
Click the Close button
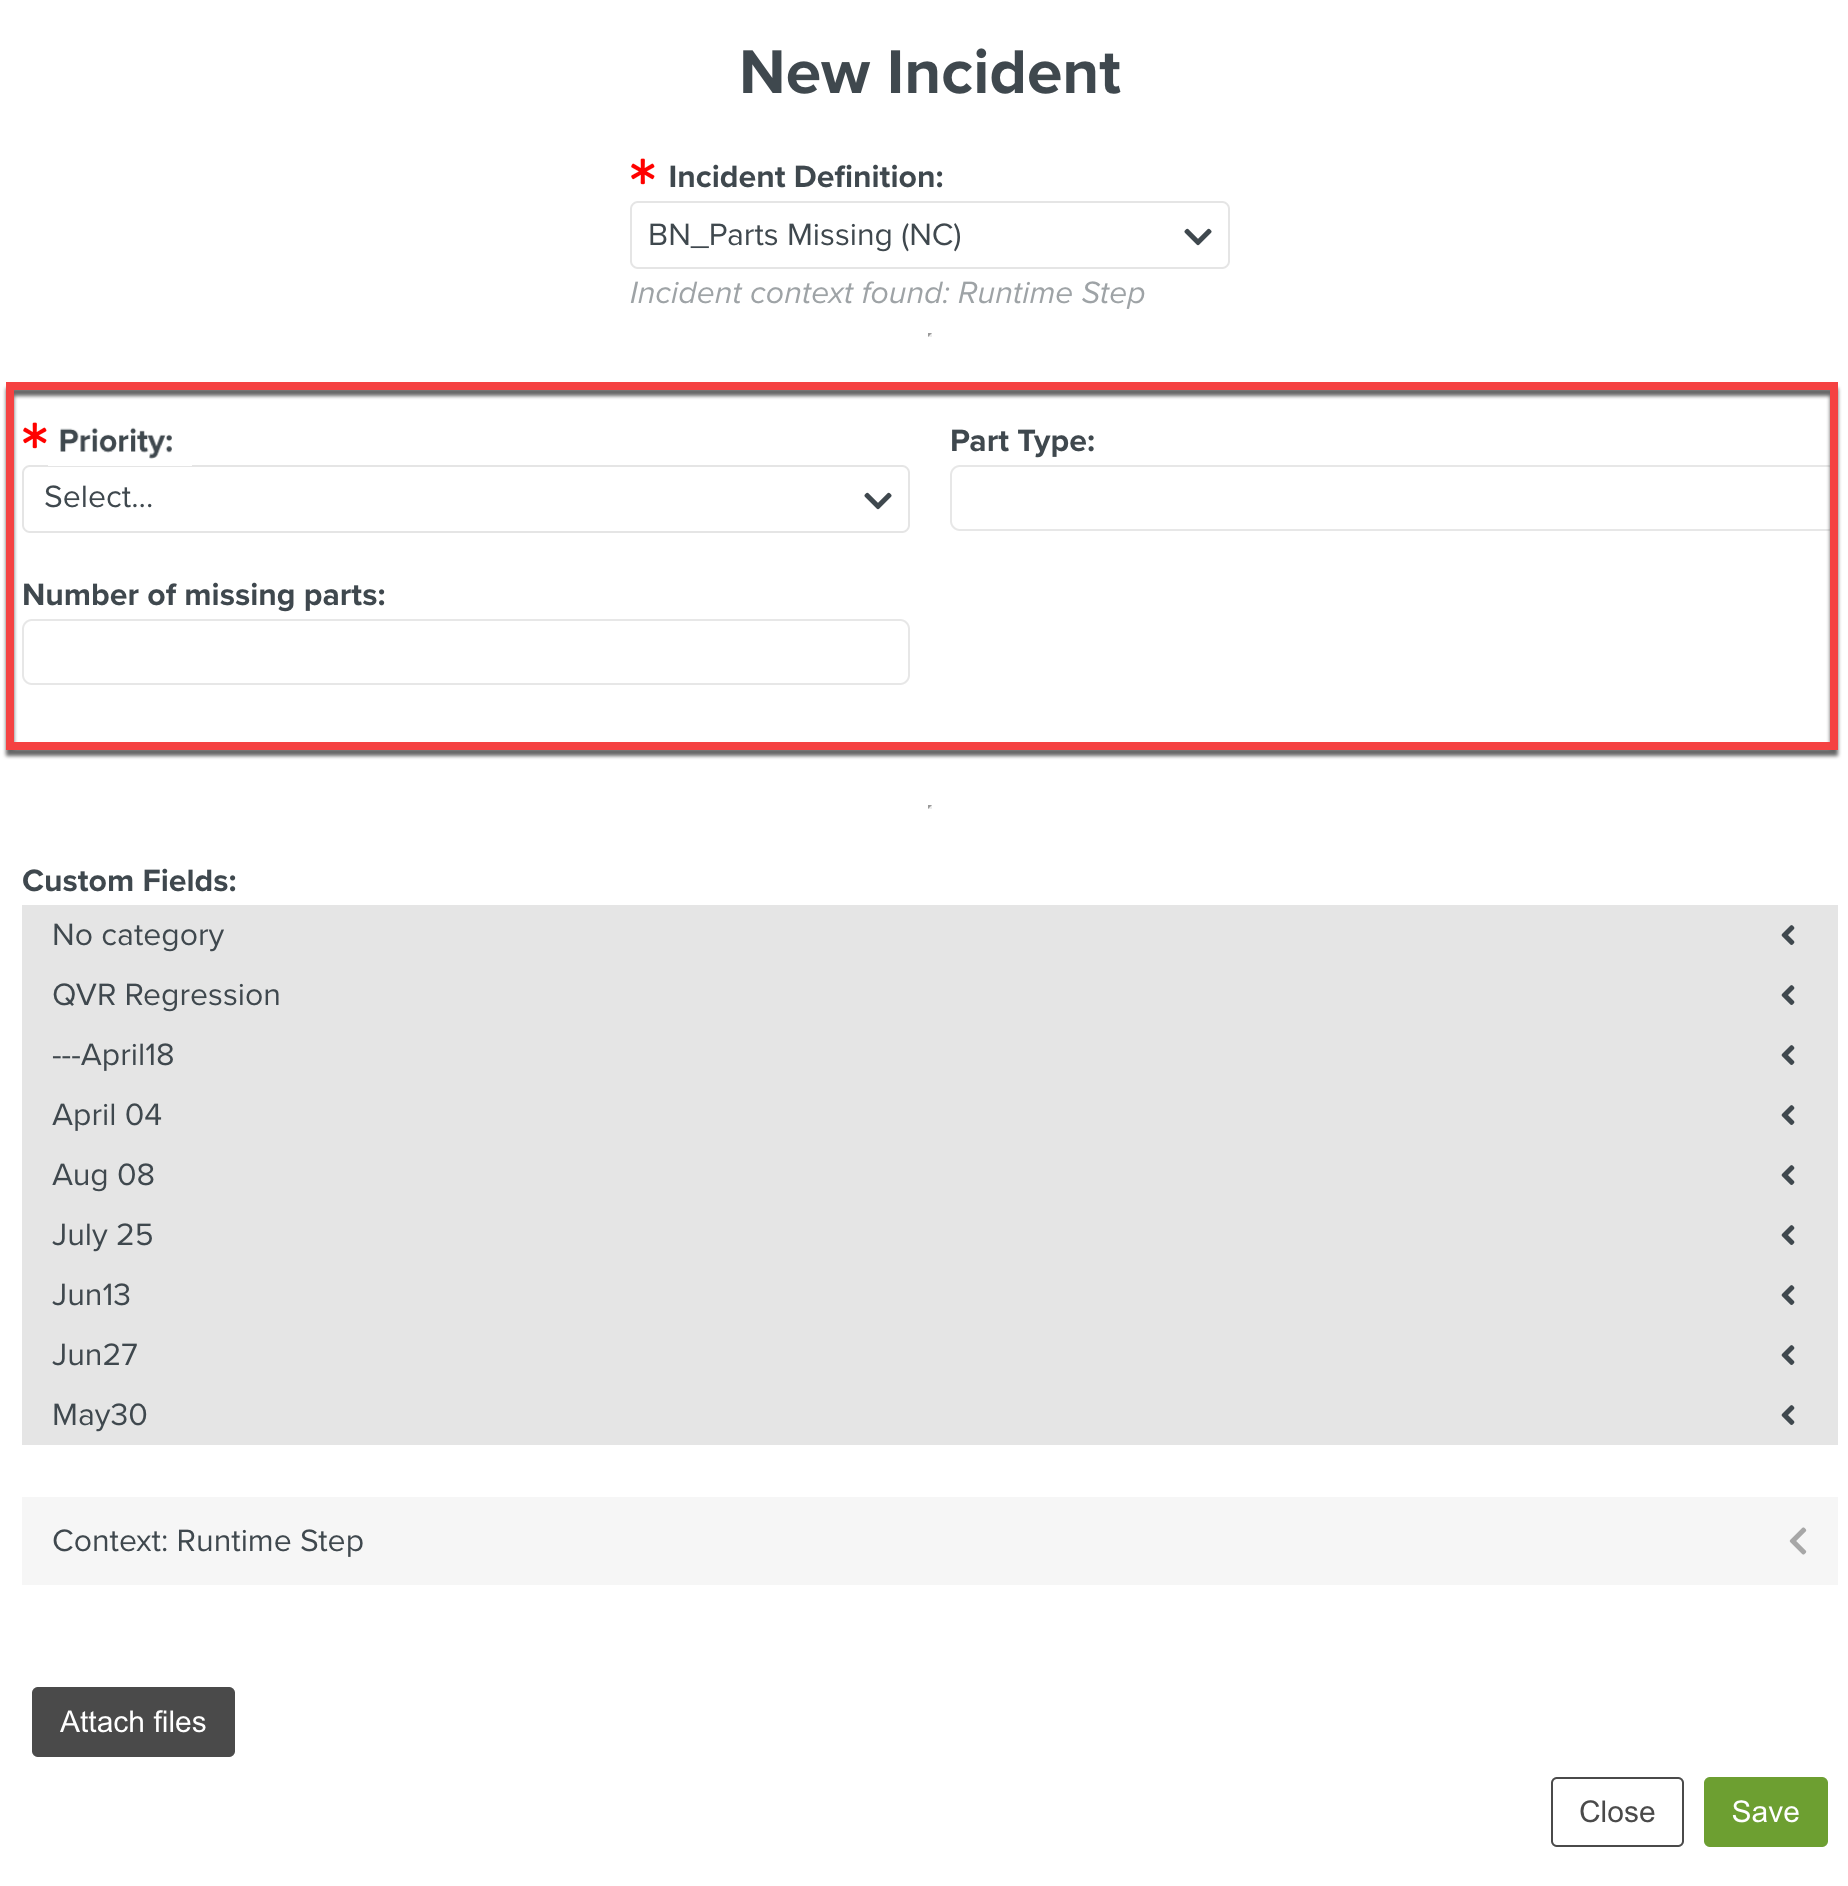pos(1617,1812)
